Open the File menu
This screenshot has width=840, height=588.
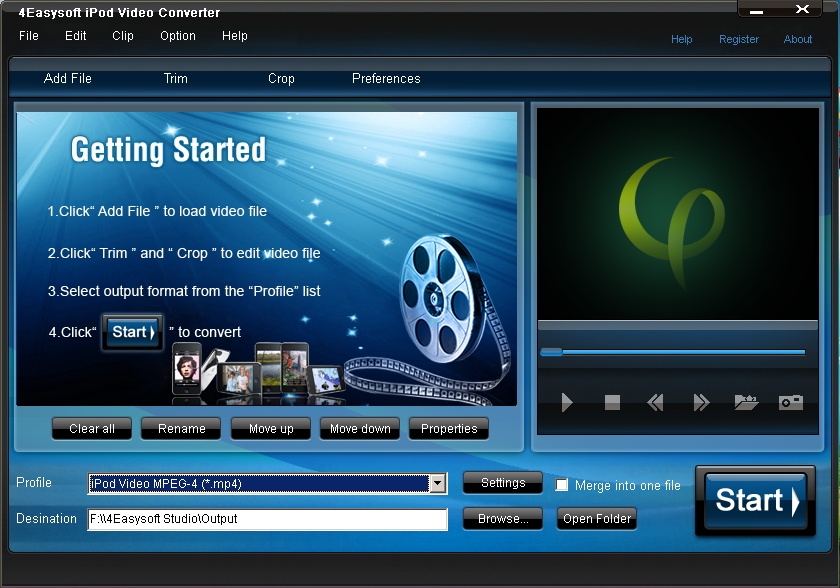point(29,36)
